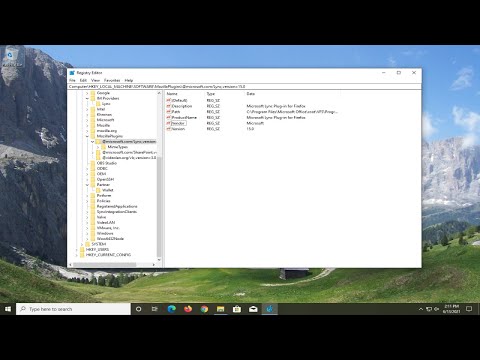The width and height of the screenshot is (480, 360).
Task: Open the Recycle Bin desktop icon
Action: (x=12, y=57)
